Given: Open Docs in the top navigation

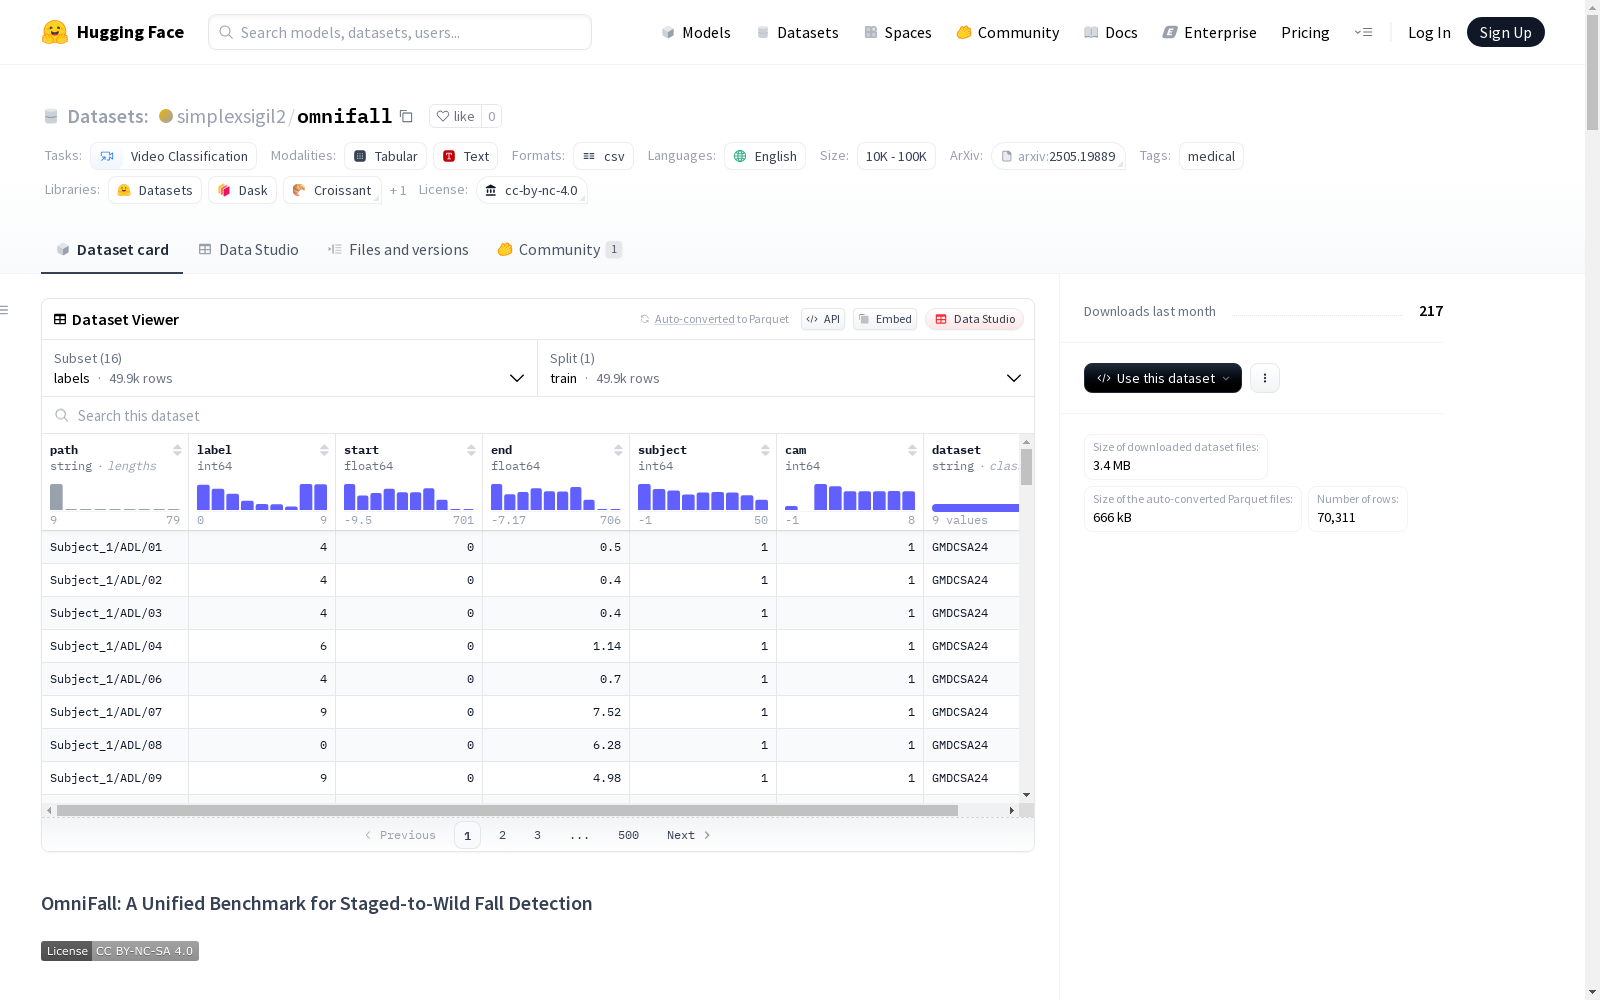Looking at the screenshot, I should pyautogui.click(x=1111, y=32).
